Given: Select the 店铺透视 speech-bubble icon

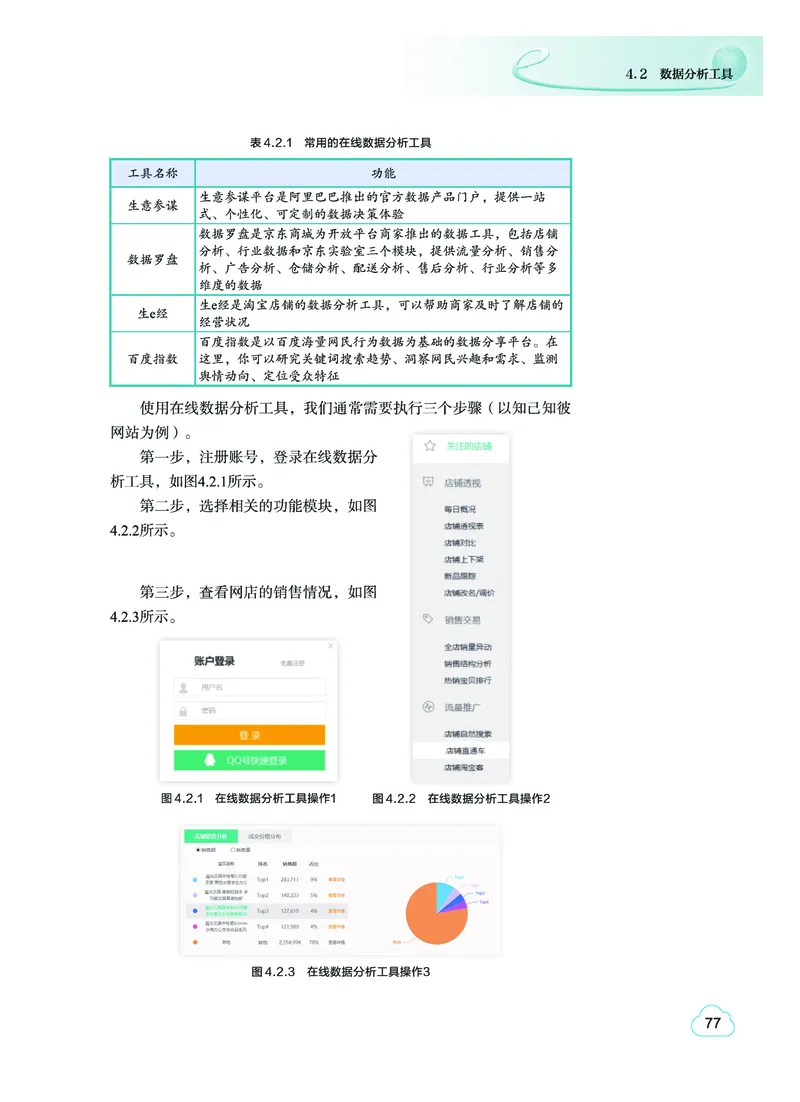Looking at the screenshot, I should point(427,482).
